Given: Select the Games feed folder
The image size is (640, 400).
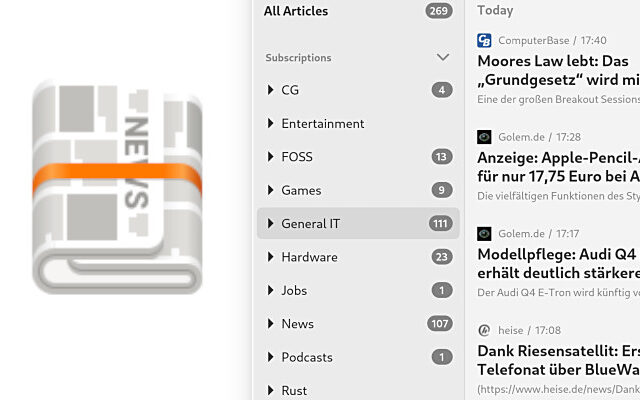Looking at the screenshot, I should pyautogui.click(x=301, y=190).
